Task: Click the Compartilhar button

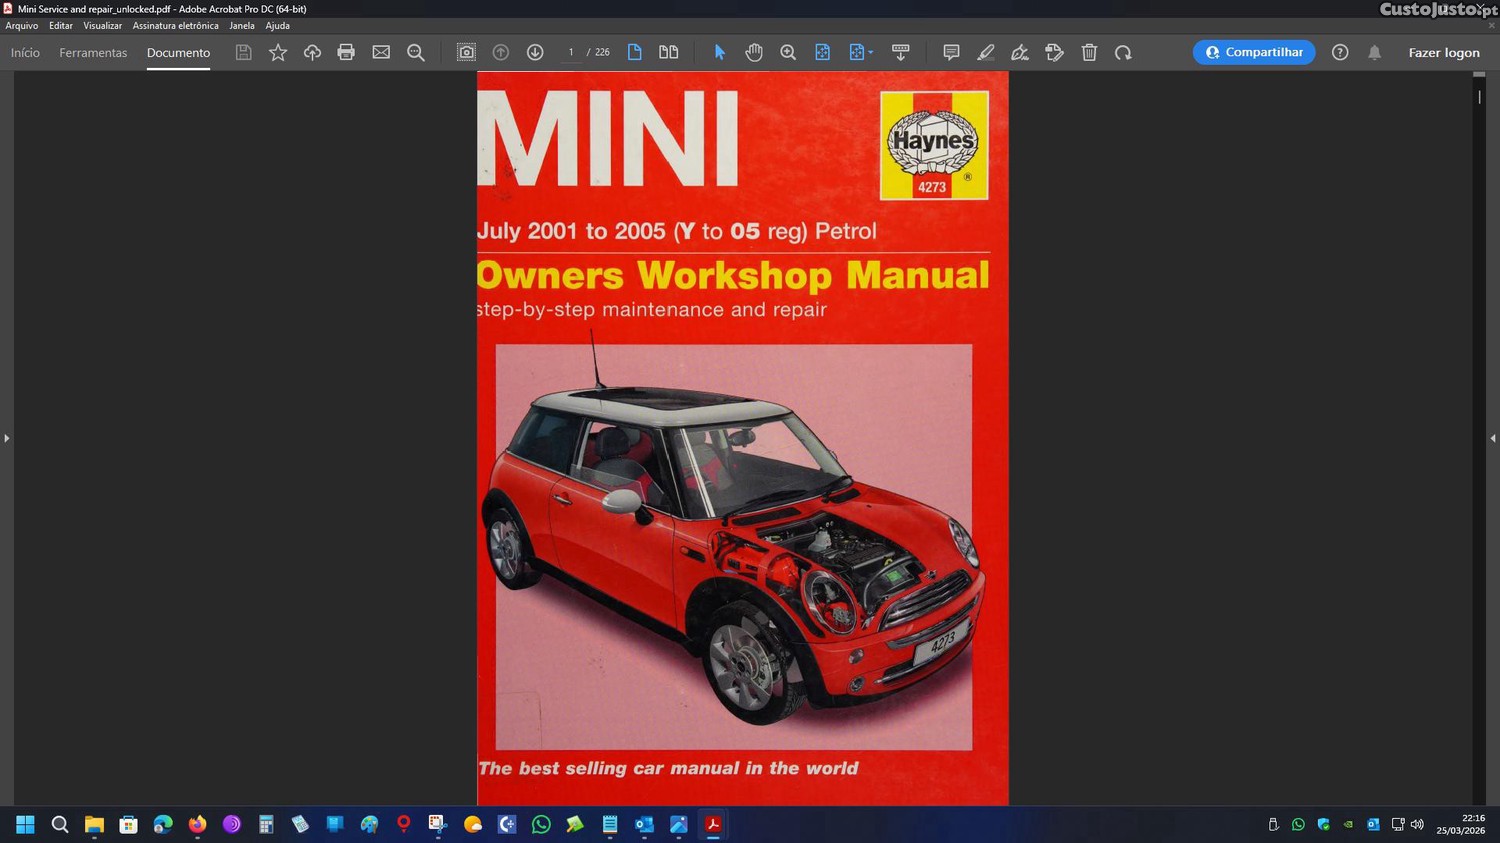Action: [x=1254, y=53]
